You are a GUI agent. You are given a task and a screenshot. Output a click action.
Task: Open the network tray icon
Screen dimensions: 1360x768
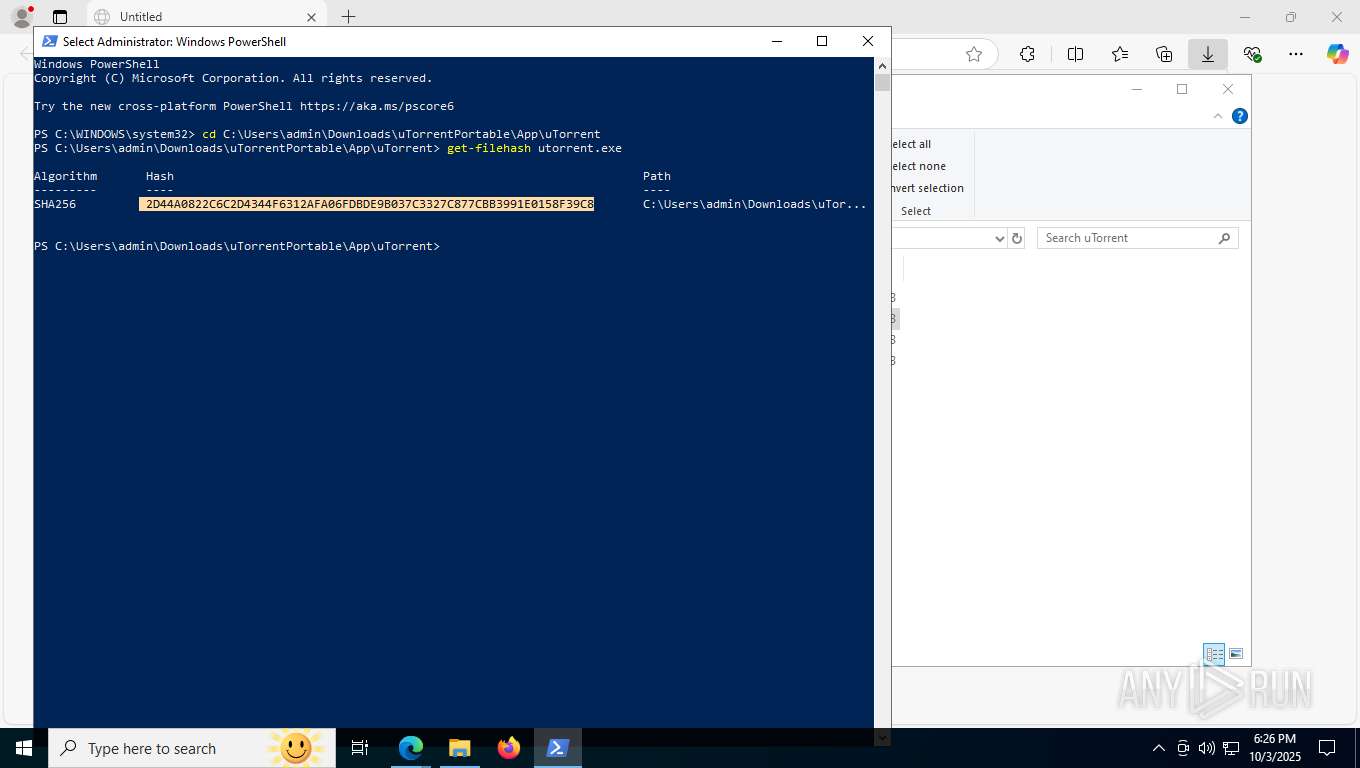1231,748
